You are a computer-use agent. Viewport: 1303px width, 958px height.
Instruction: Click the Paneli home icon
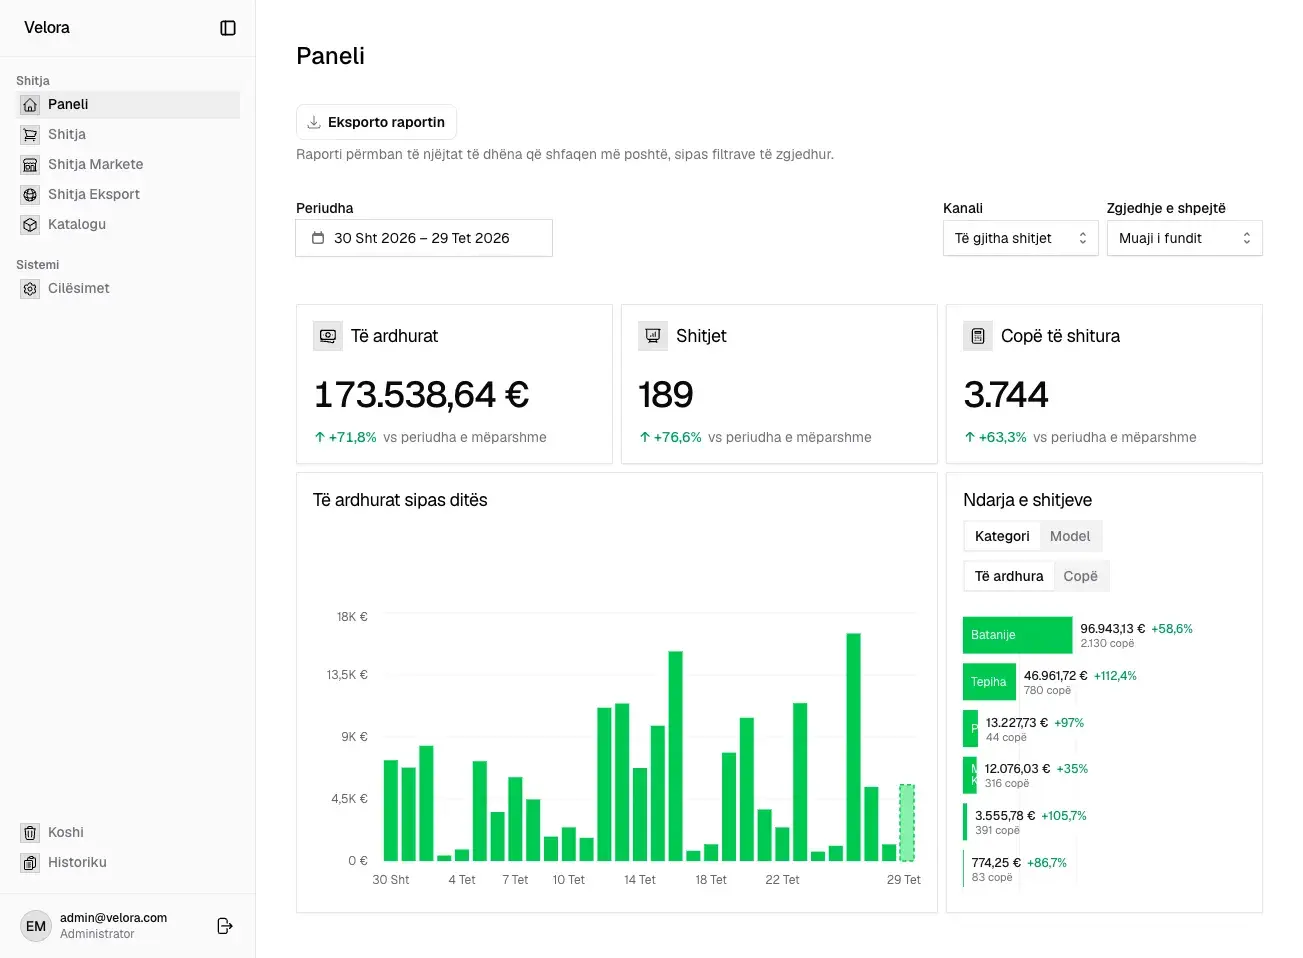coord(30,104)
